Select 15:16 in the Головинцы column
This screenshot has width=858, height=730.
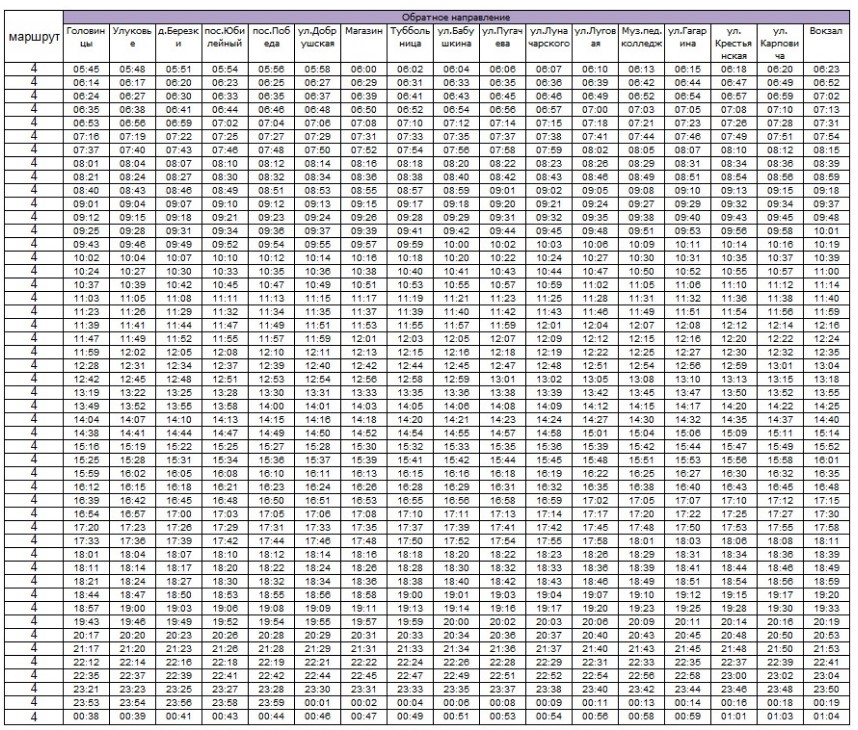[86, 447]
